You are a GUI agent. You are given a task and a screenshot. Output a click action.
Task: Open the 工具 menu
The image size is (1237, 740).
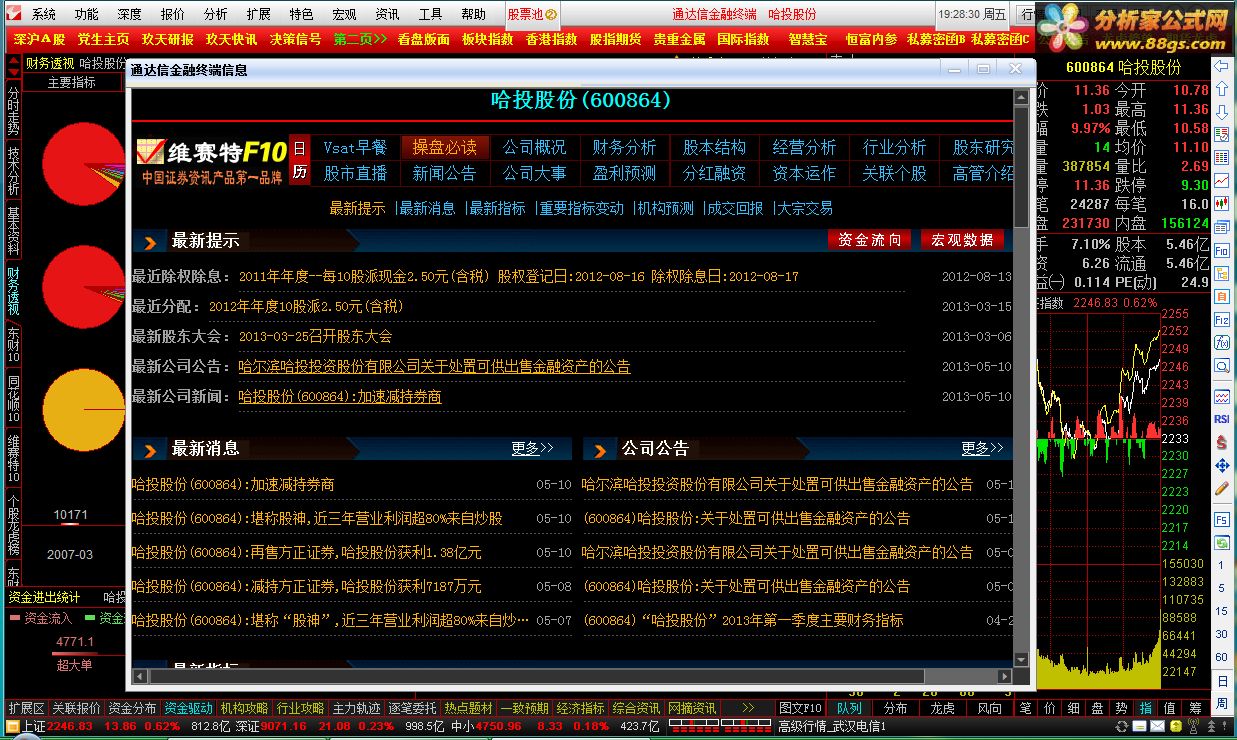coord(431,14)
